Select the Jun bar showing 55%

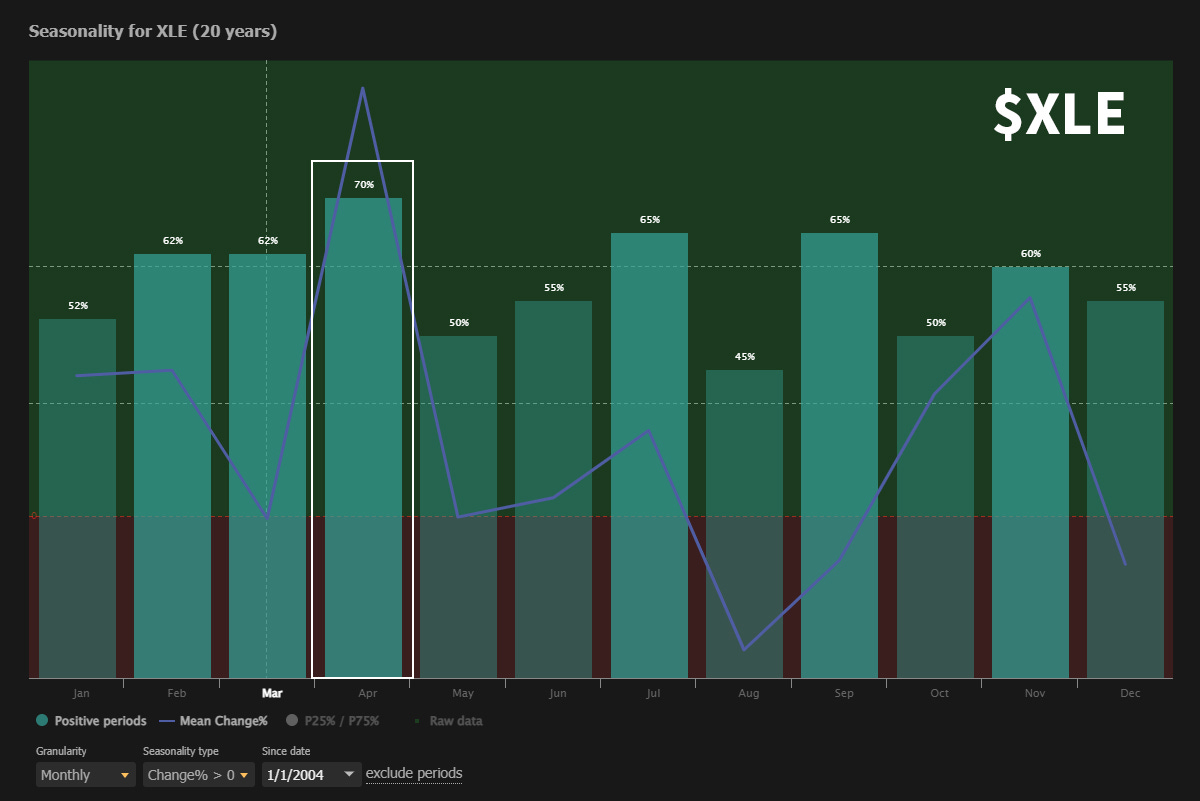point(553,489)
